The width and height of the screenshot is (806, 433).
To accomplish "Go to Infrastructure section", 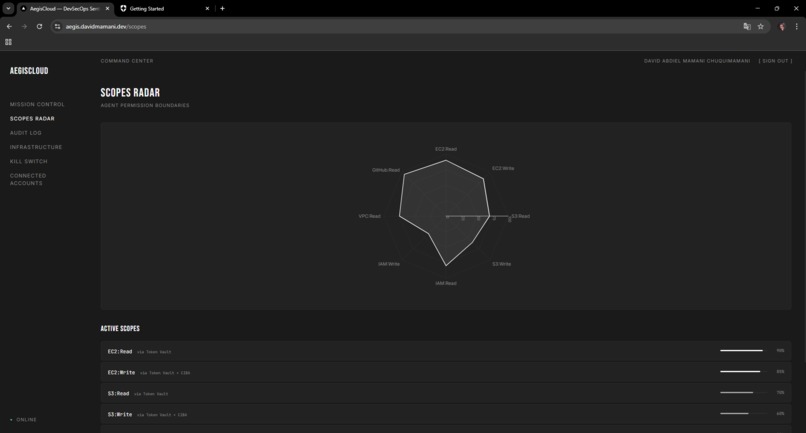I will coord(36,147).
